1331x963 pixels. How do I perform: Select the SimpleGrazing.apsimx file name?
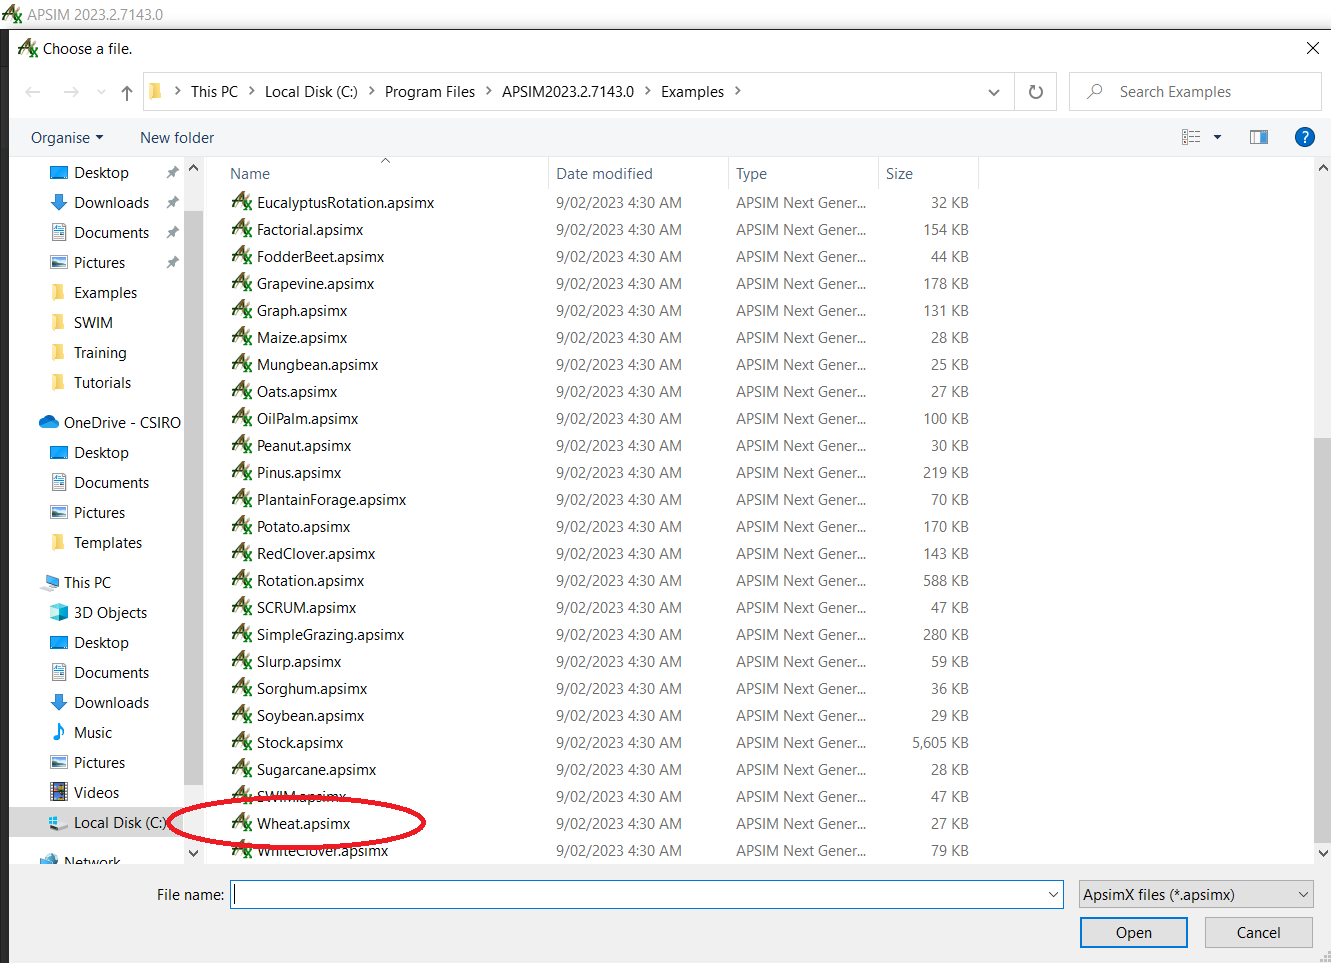(330, 635)
